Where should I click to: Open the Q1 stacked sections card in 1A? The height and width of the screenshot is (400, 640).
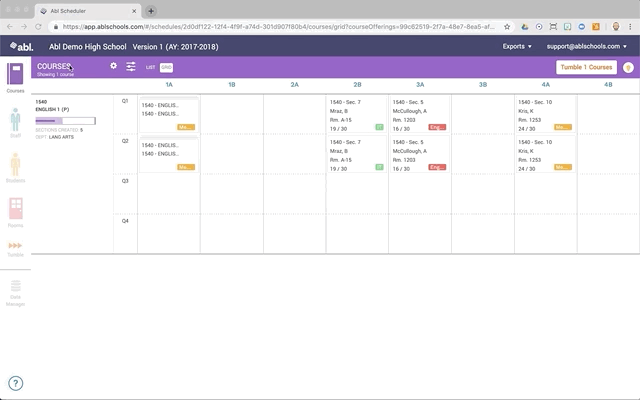click(169, 115)
